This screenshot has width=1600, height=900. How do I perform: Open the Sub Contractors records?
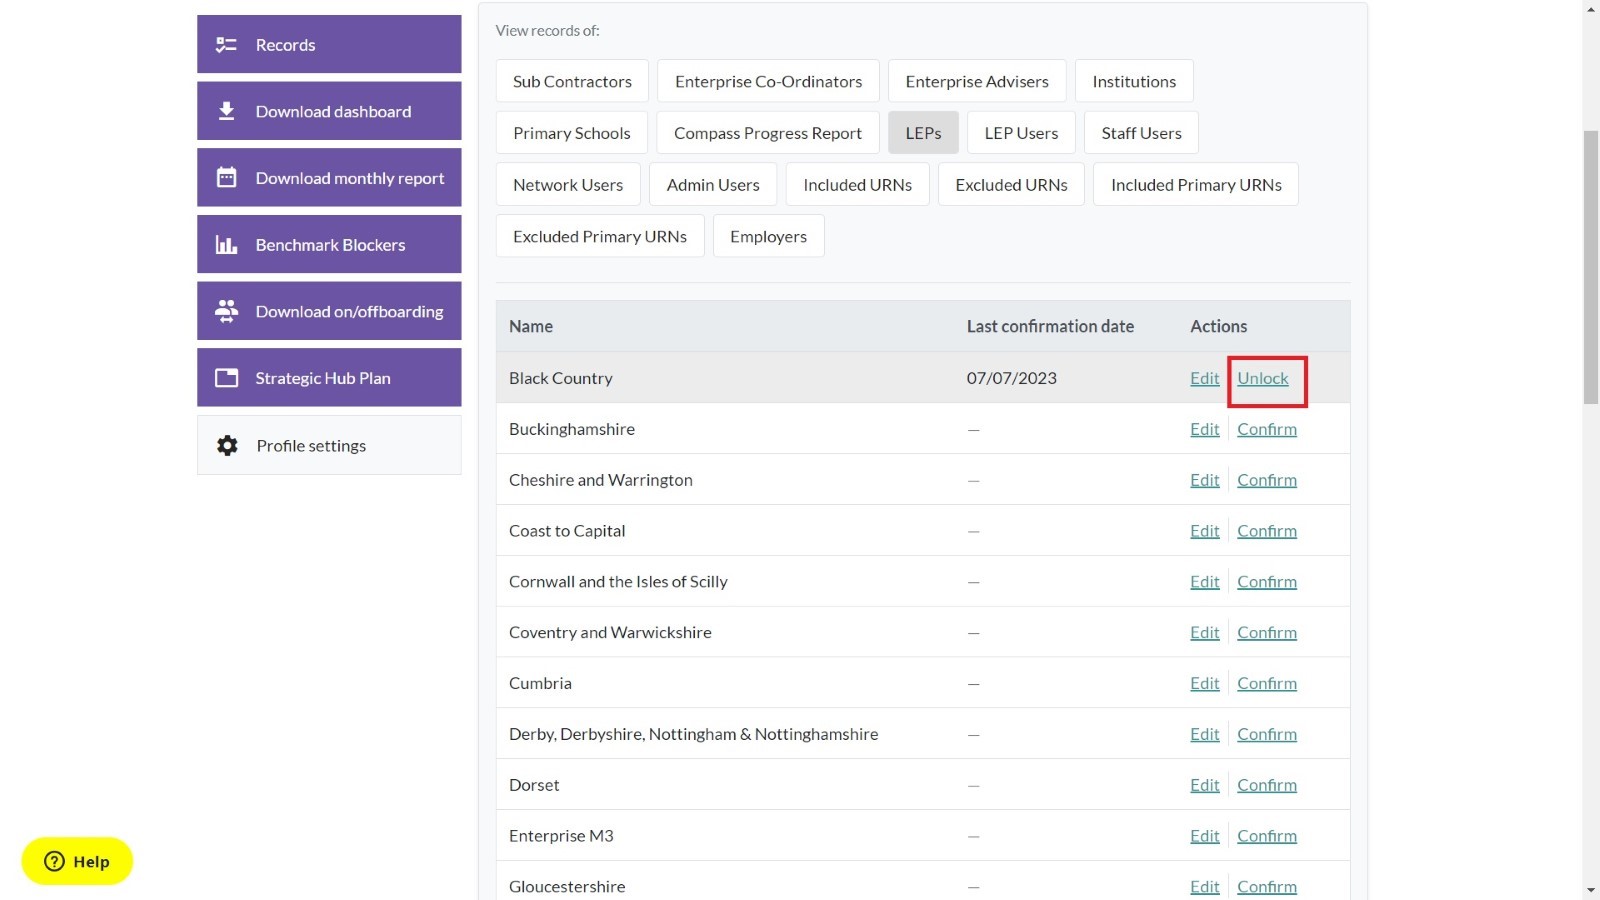coord(572,81)
